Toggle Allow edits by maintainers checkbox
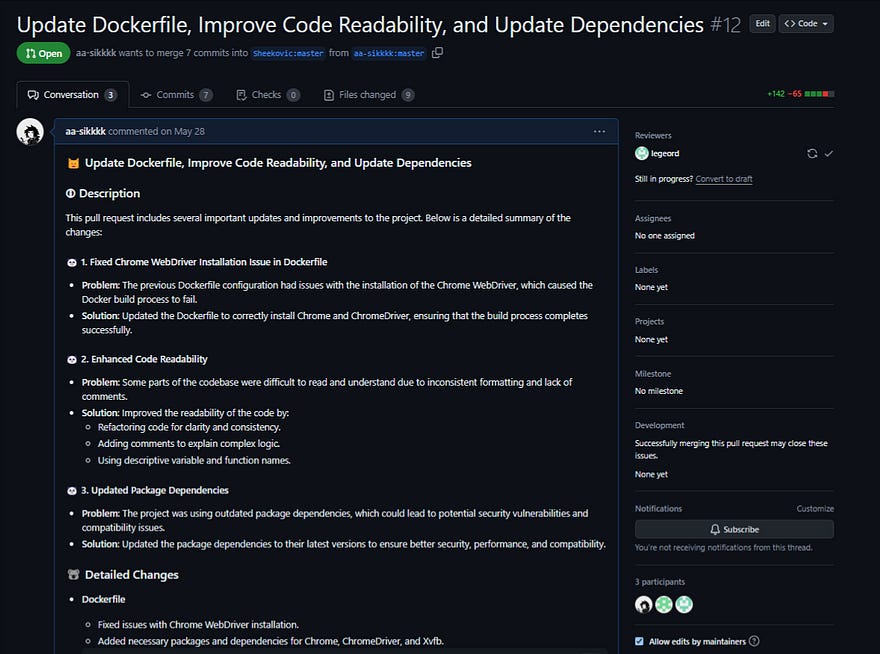Screen dimensions: 880x654 (639, 641)
